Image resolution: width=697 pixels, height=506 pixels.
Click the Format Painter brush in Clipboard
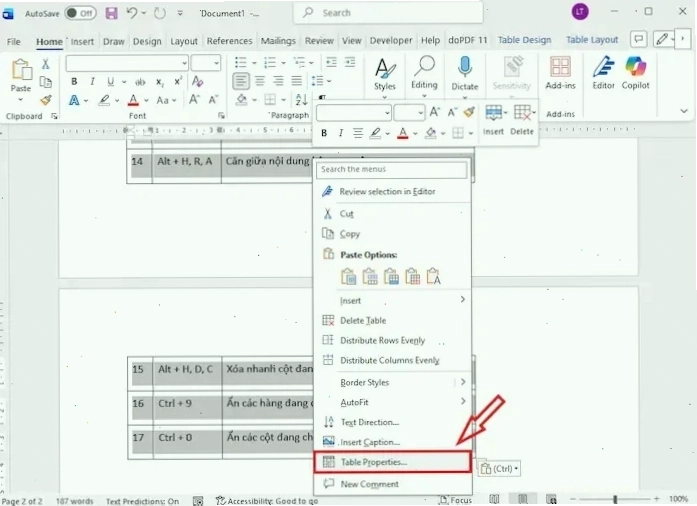[x=46, y=100]
